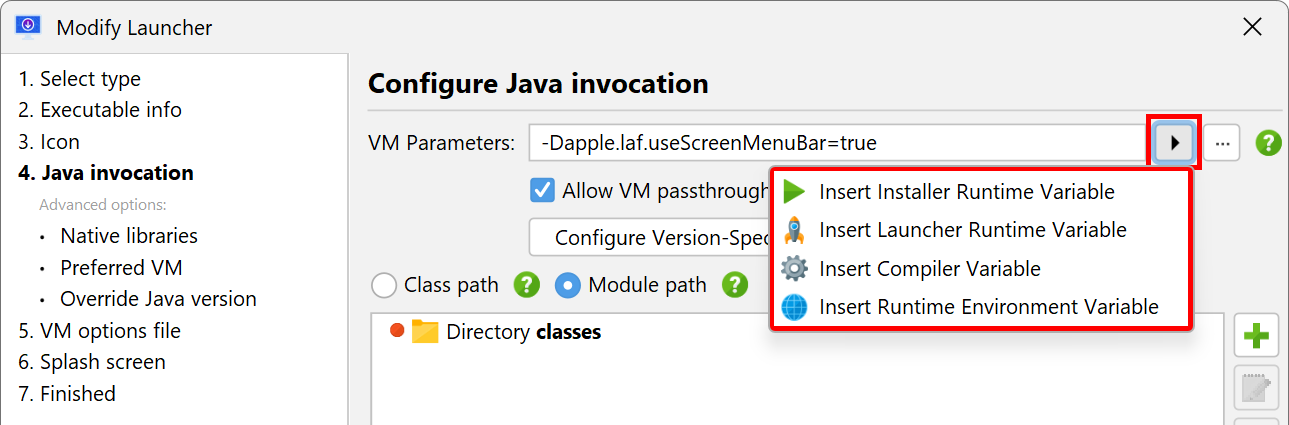Image resolution: width=1289 pixels, height=425 pixels.
Task: Click the rocket icon for Launcher Runtime Variable
Action: (x=795, y=230)
